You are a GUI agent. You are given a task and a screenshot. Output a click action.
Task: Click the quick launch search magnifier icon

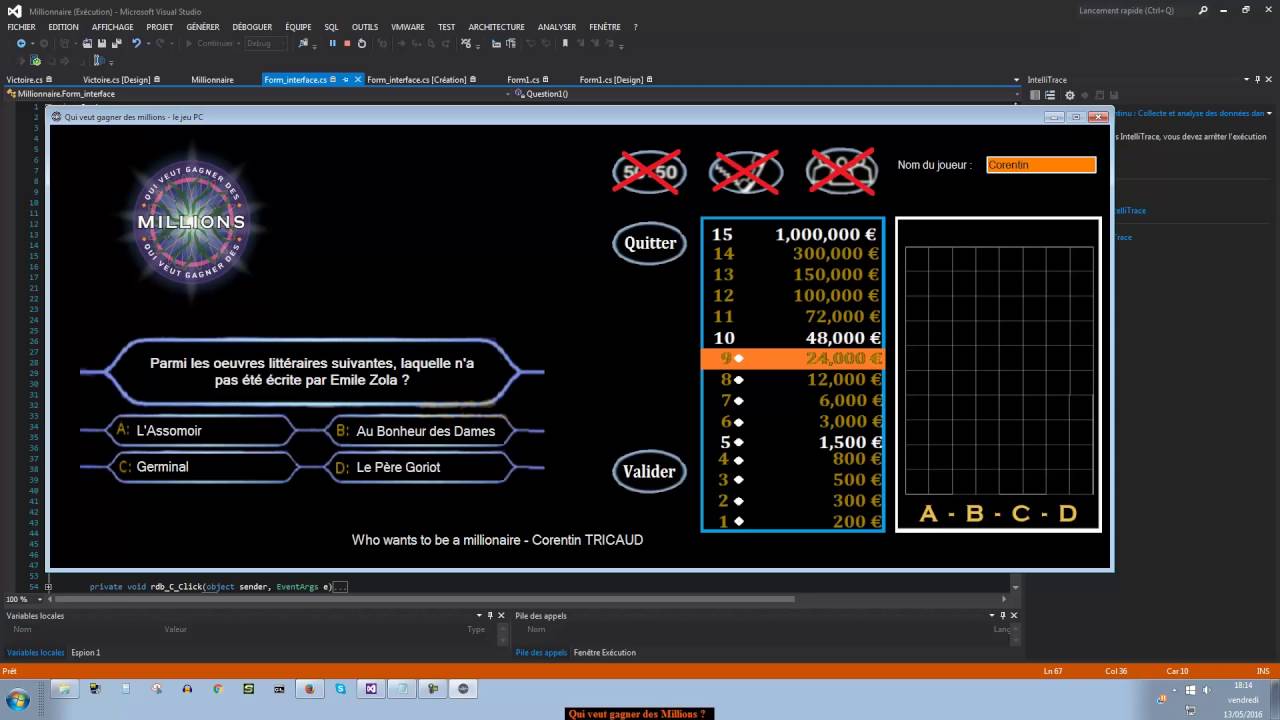click(x=1203, y=10)
